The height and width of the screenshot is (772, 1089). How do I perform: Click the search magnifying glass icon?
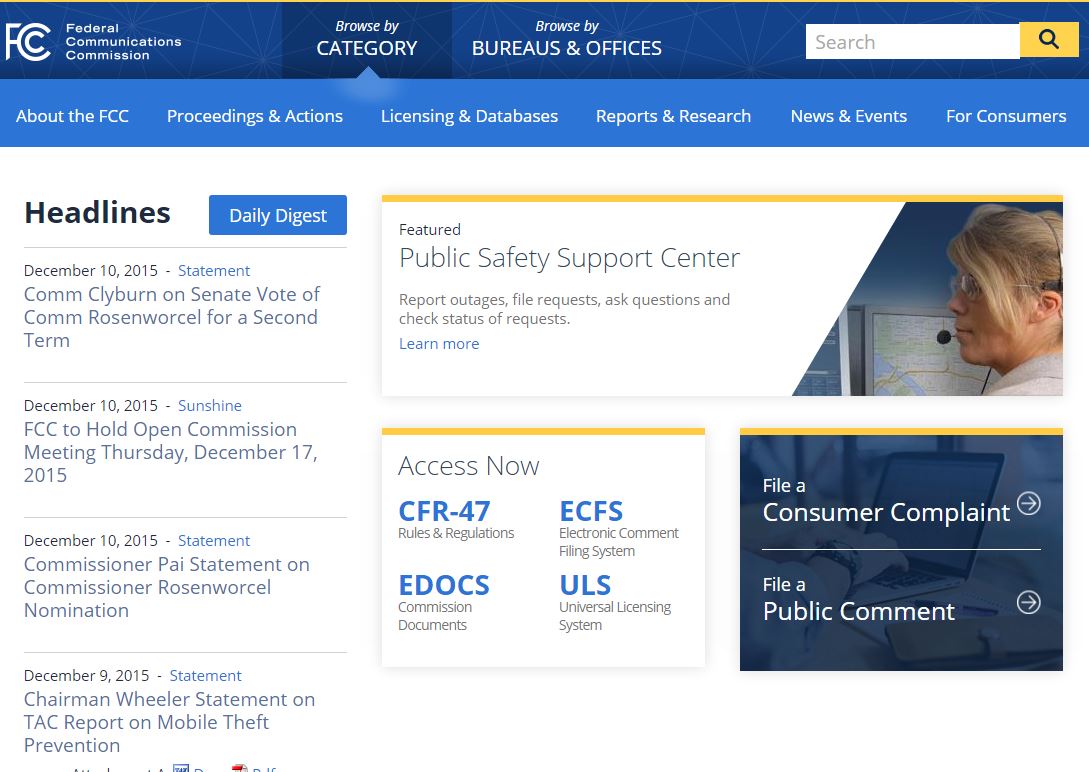(1048, 41)
